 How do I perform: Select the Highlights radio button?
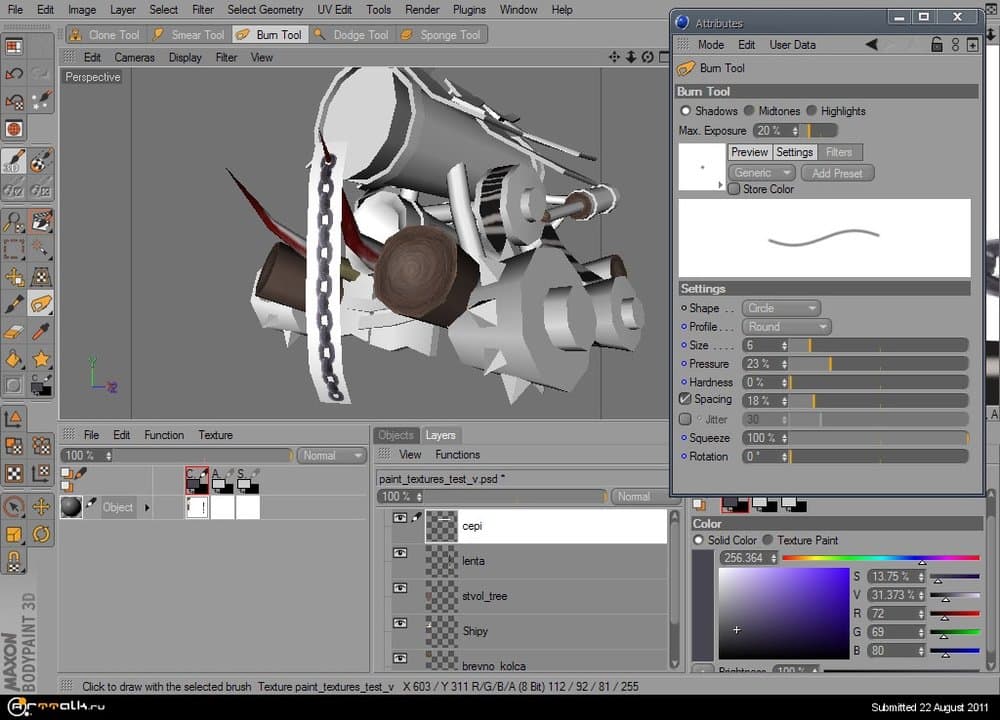[x=811, y=111]
